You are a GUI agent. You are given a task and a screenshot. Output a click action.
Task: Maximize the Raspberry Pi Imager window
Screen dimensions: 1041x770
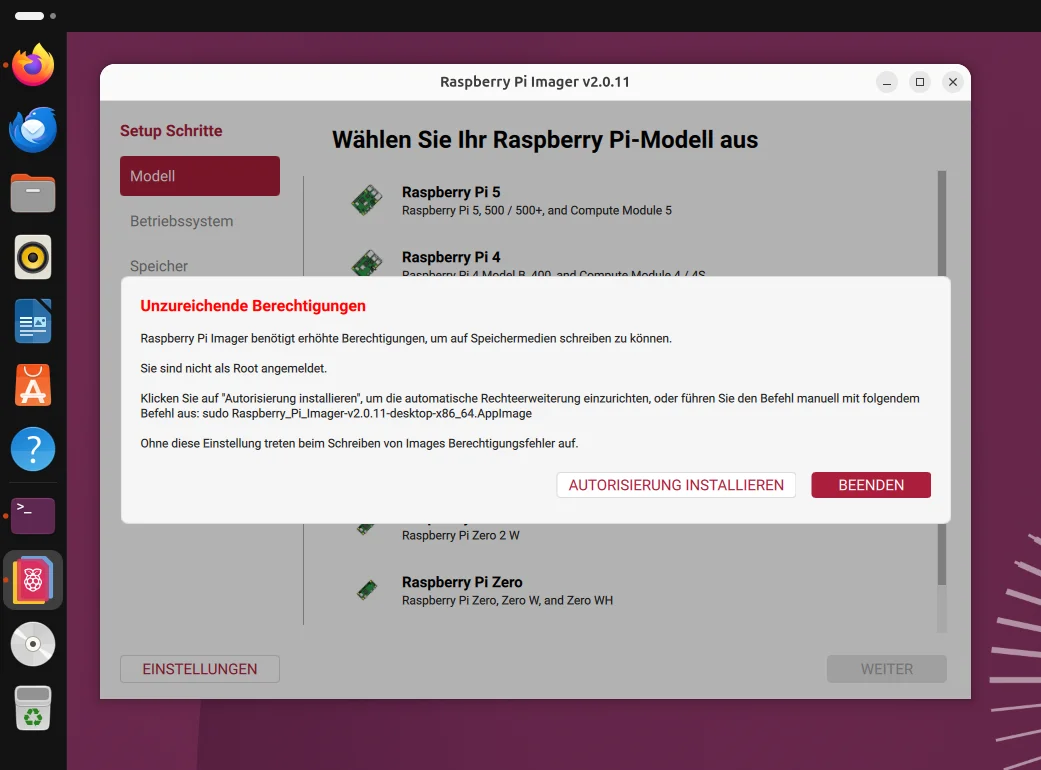click(x=920, y=82)
